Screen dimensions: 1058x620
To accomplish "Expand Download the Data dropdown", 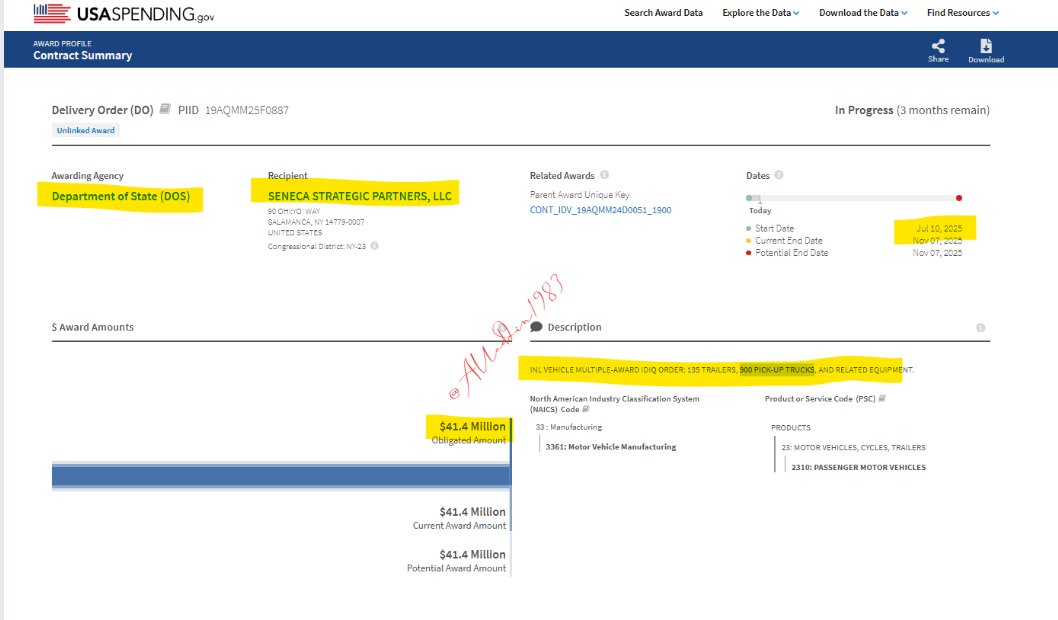I will tap(863, 13).
